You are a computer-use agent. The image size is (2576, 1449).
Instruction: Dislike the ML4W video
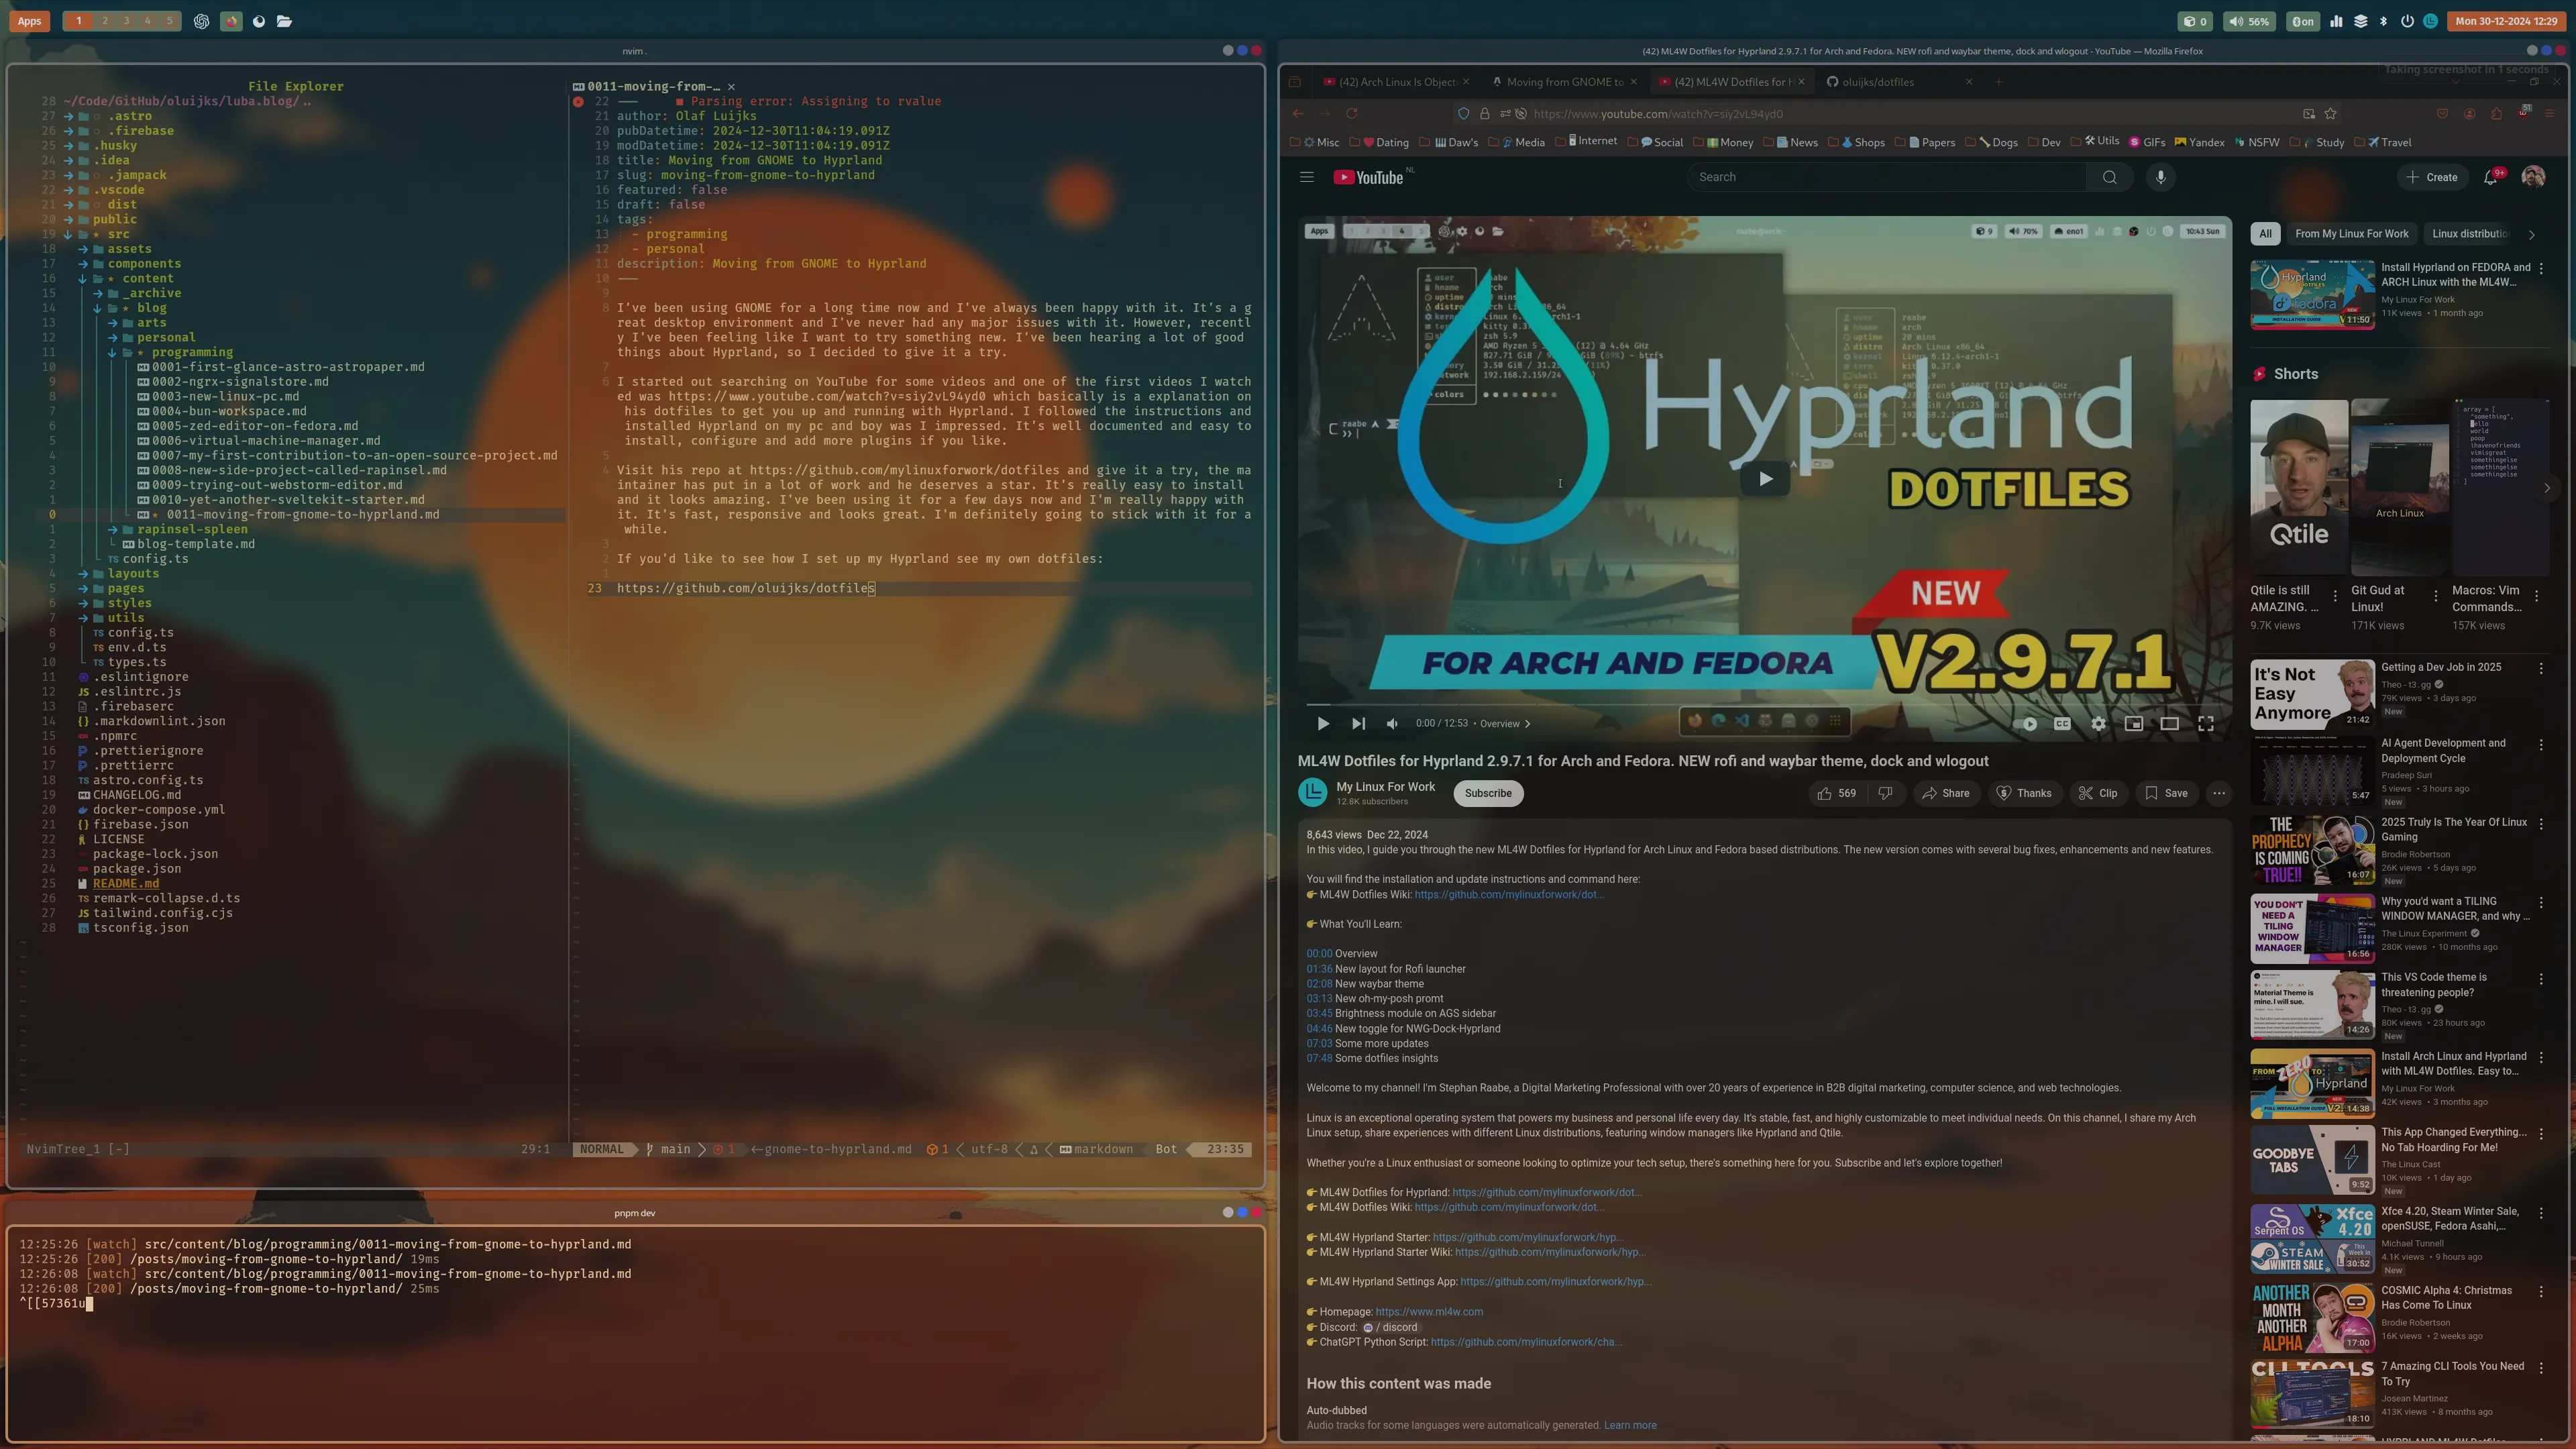[1885, 793]
